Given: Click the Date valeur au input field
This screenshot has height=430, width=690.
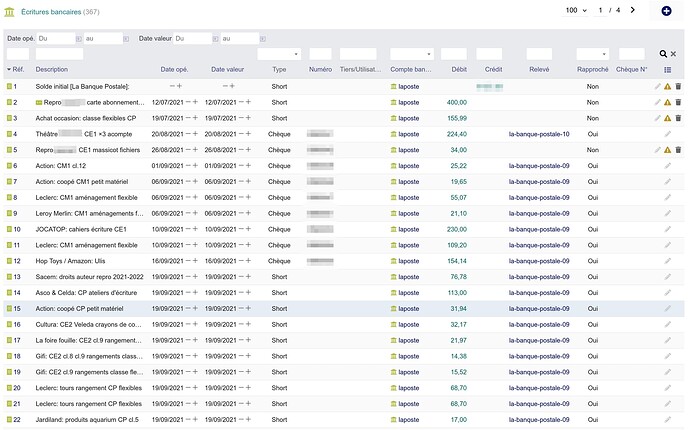Looking at the screenshot, I should pyautogui.click(x=240, y=39).
